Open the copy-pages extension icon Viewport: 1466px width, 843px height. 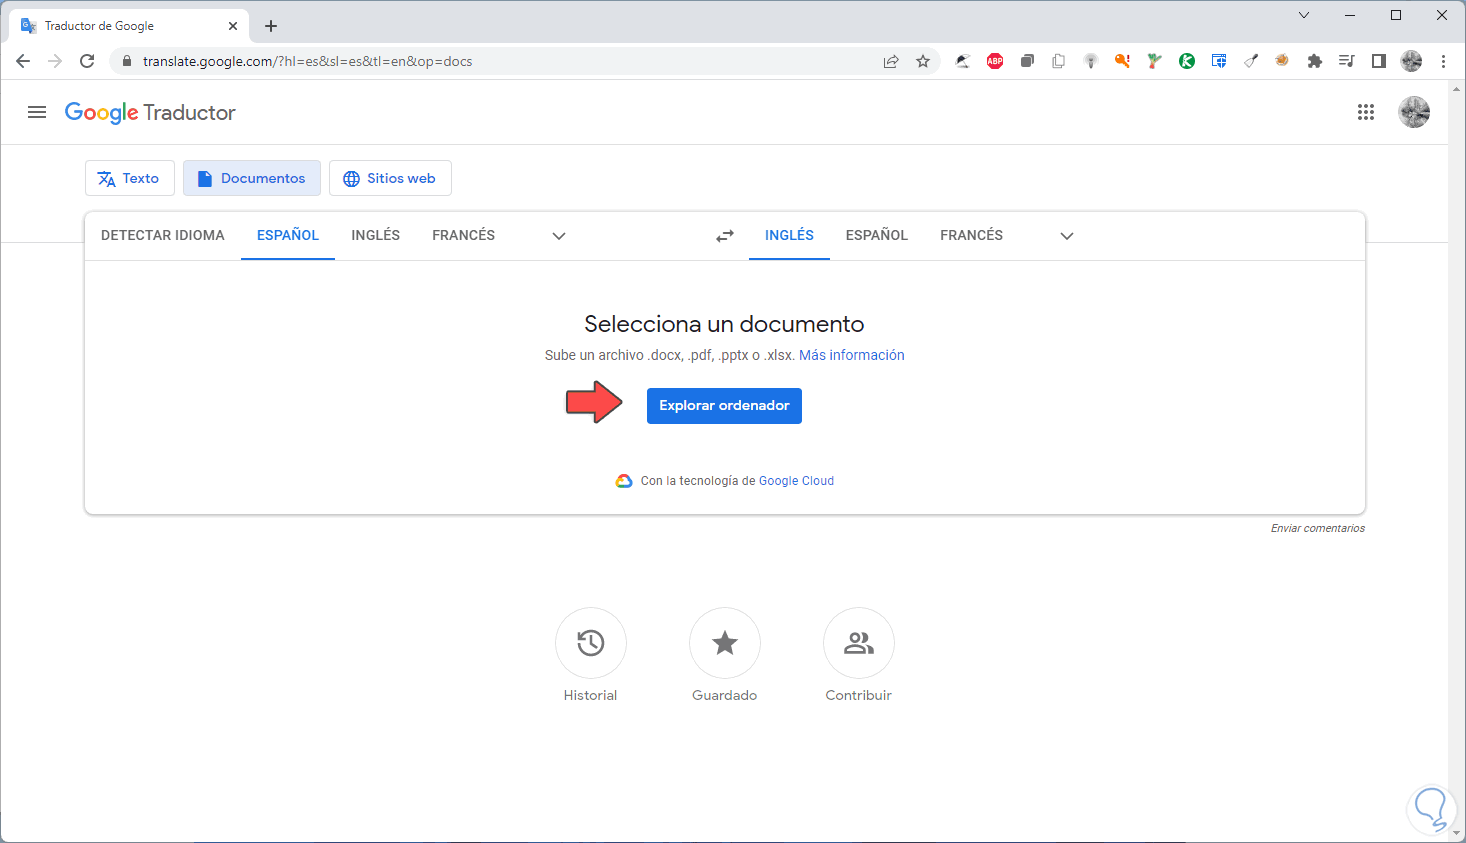tap(1059, 61)
